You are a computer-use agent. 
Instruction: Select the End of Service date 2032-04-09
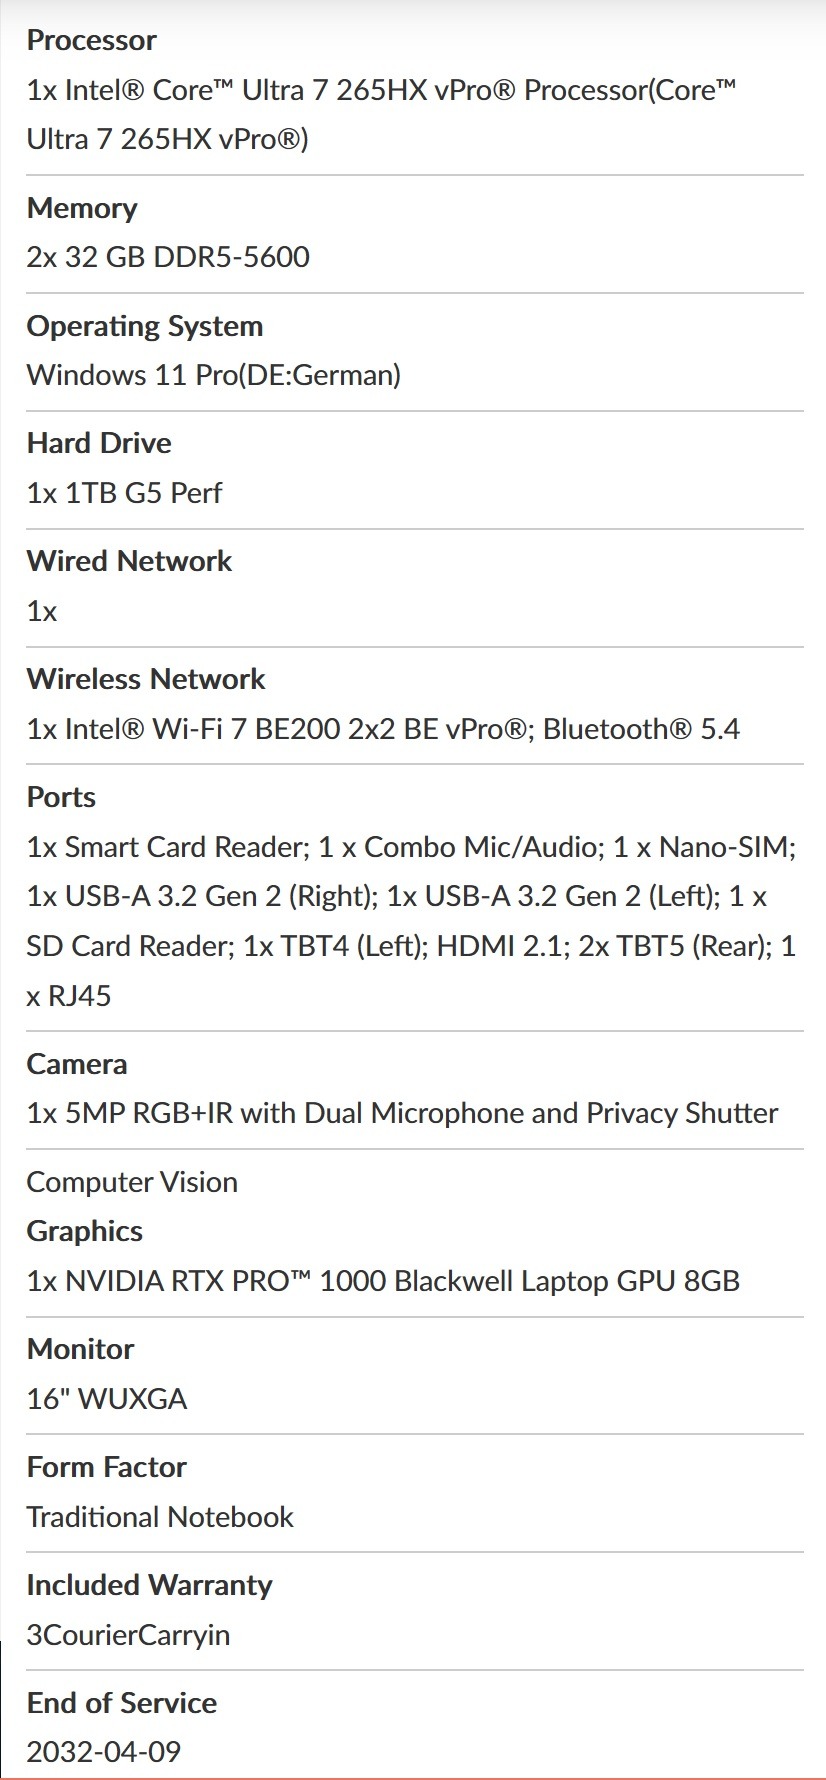[103, 1751]
